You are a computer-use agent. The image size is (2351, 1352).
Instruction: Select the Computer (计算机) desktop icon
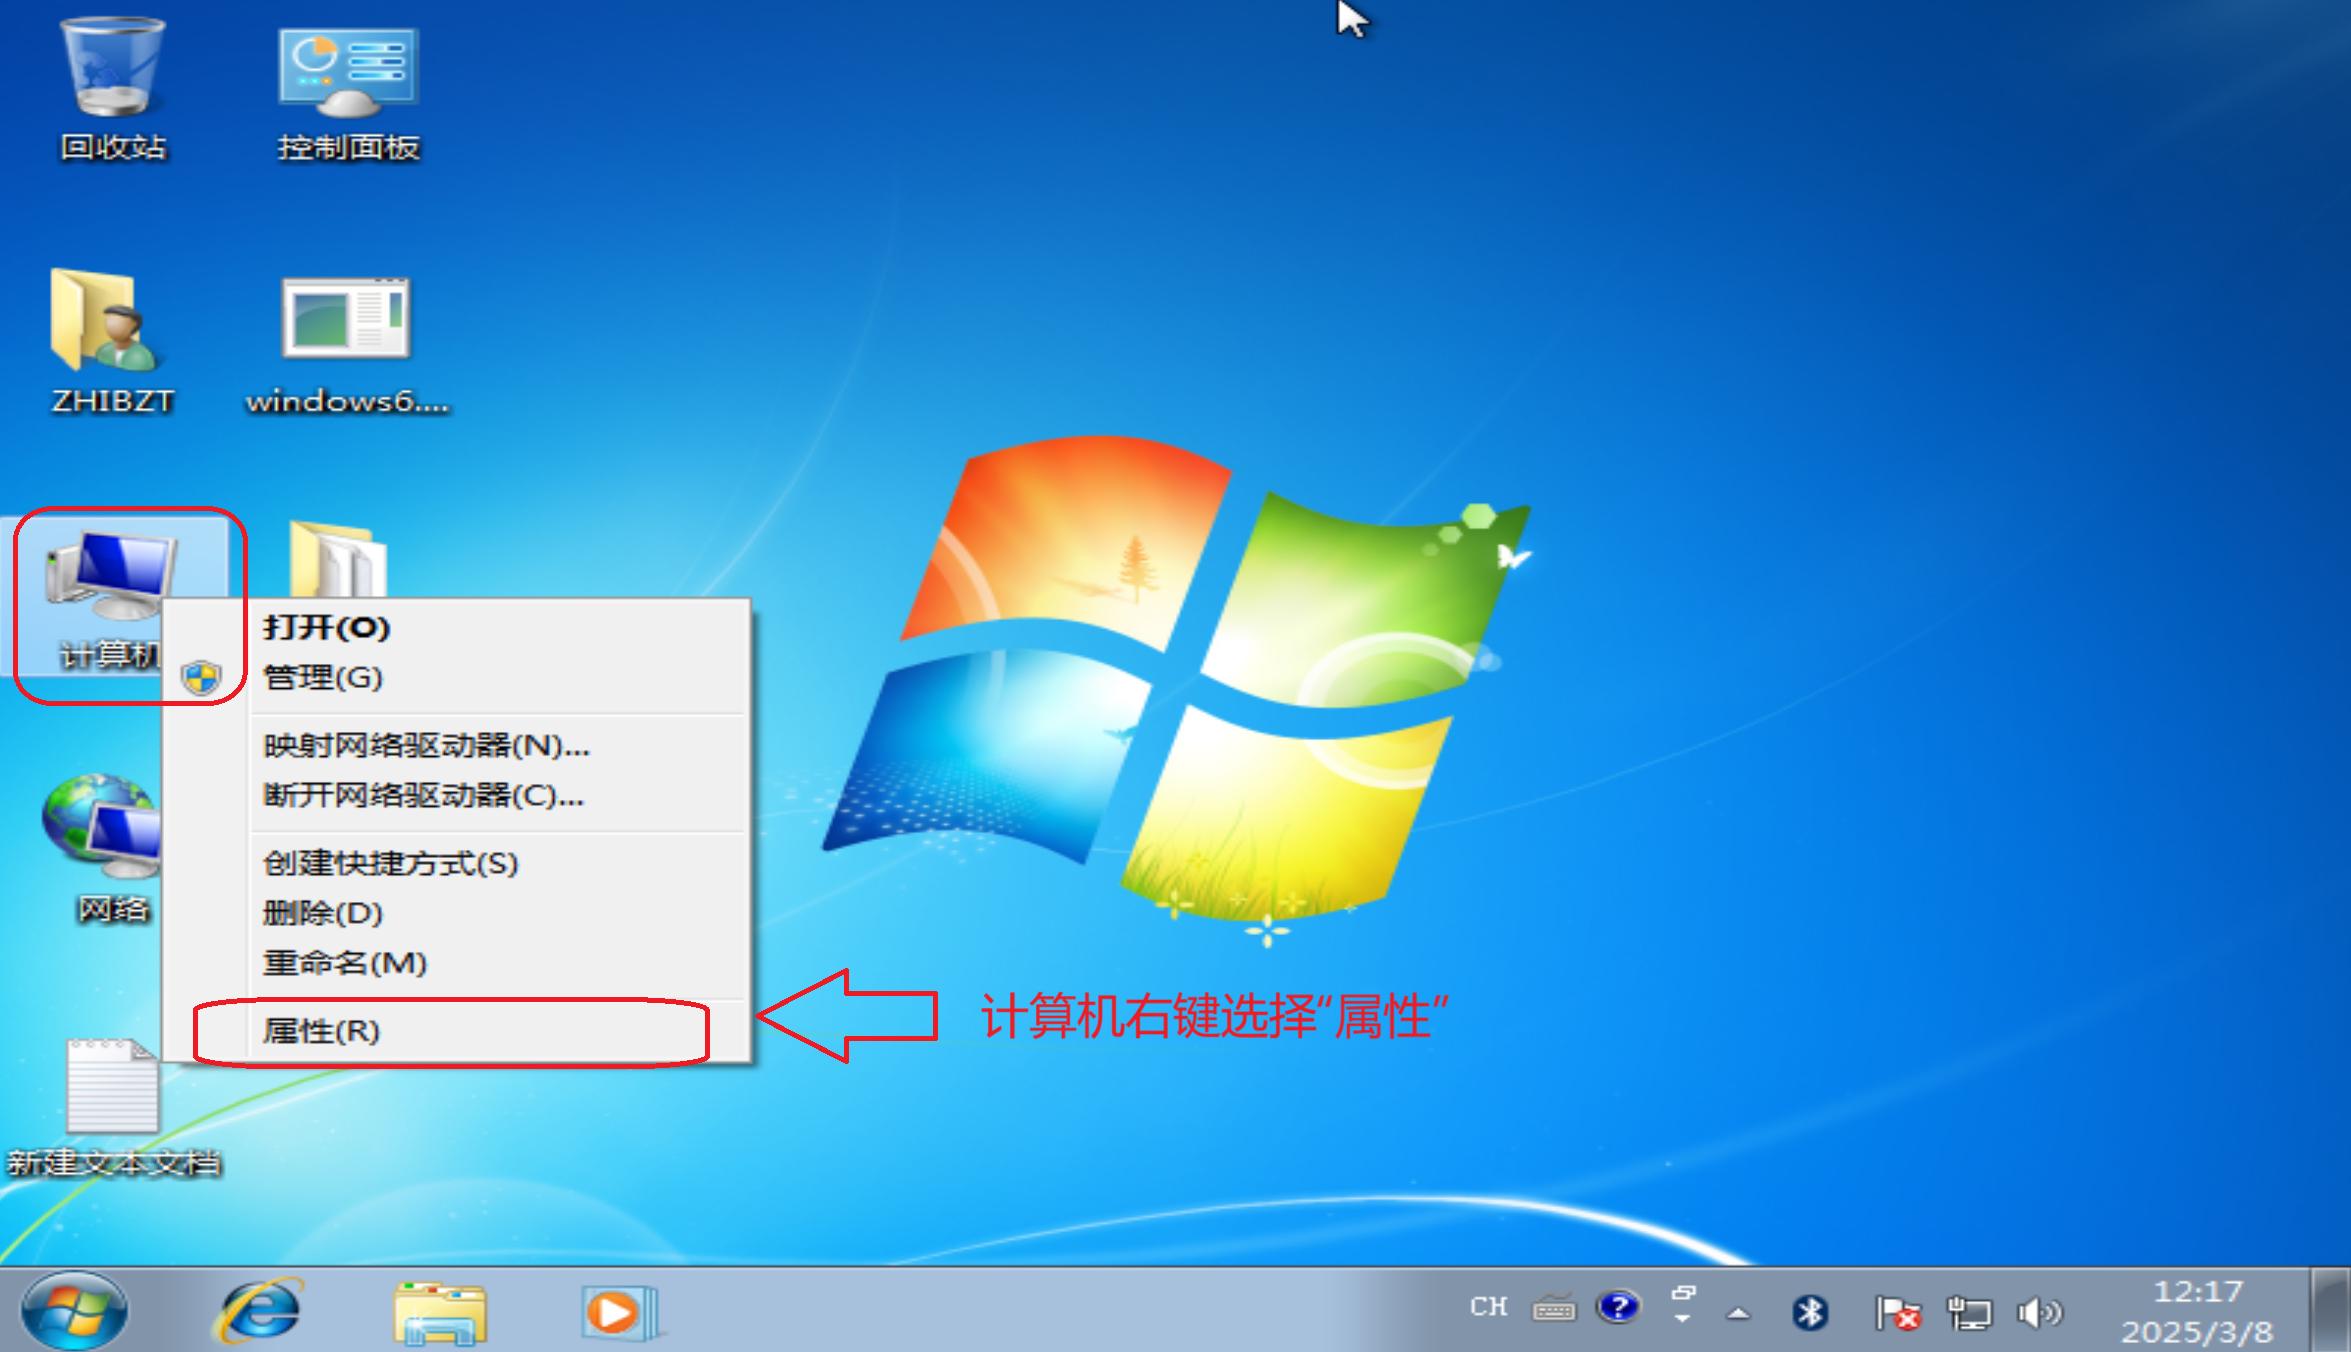(x=108, y=600)
